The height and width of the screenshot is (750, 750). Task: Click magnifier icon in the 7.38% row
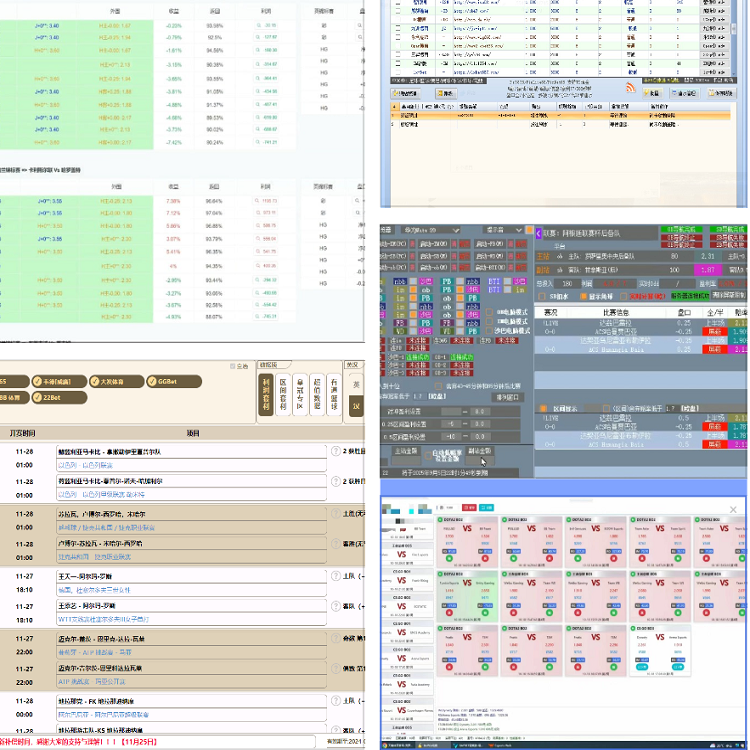point(257,201)
